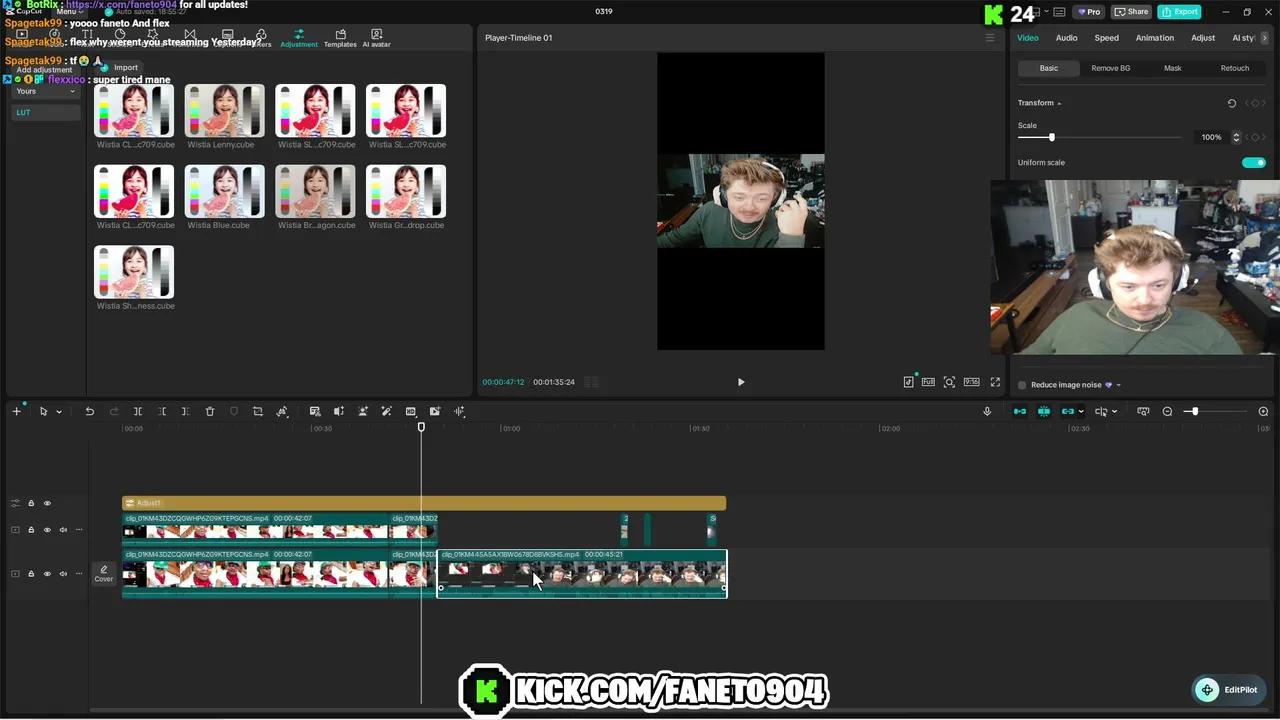Select the Wistia Blue.cube LUT thumbnail
Image resolution: width=1280 pixels, height=720 pixels.
click(224, 191)
